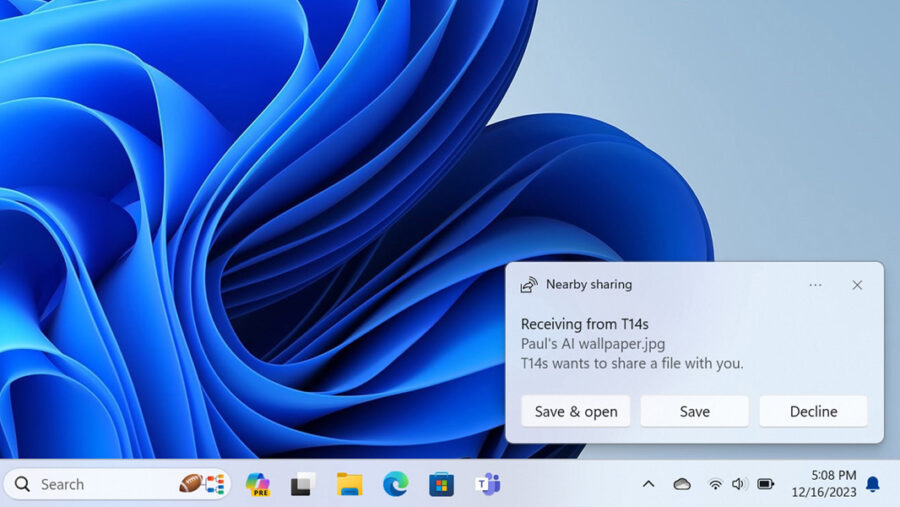Open Microsoft Store from taskbar
The height and width of the screenshot is (507, 900).
(441, 484)
